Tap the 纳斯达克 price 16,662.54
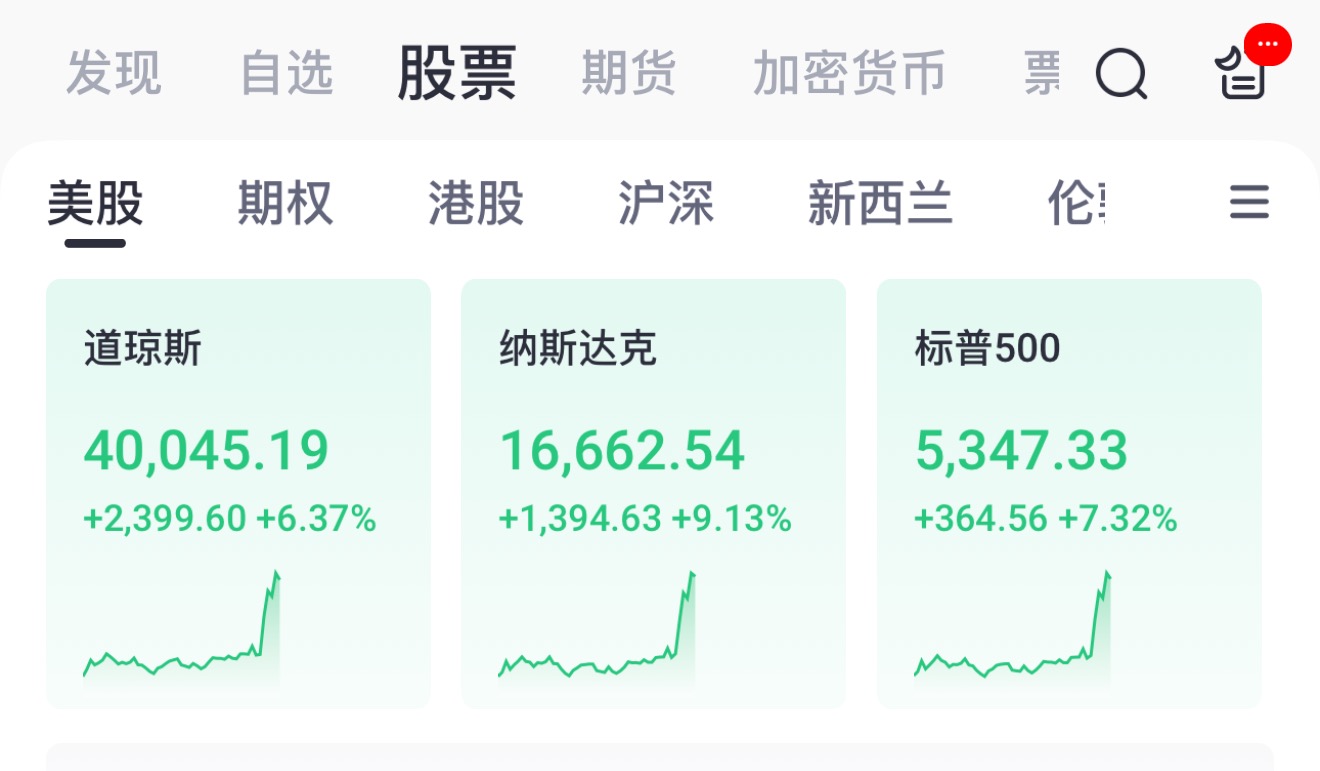 [622, 450]
